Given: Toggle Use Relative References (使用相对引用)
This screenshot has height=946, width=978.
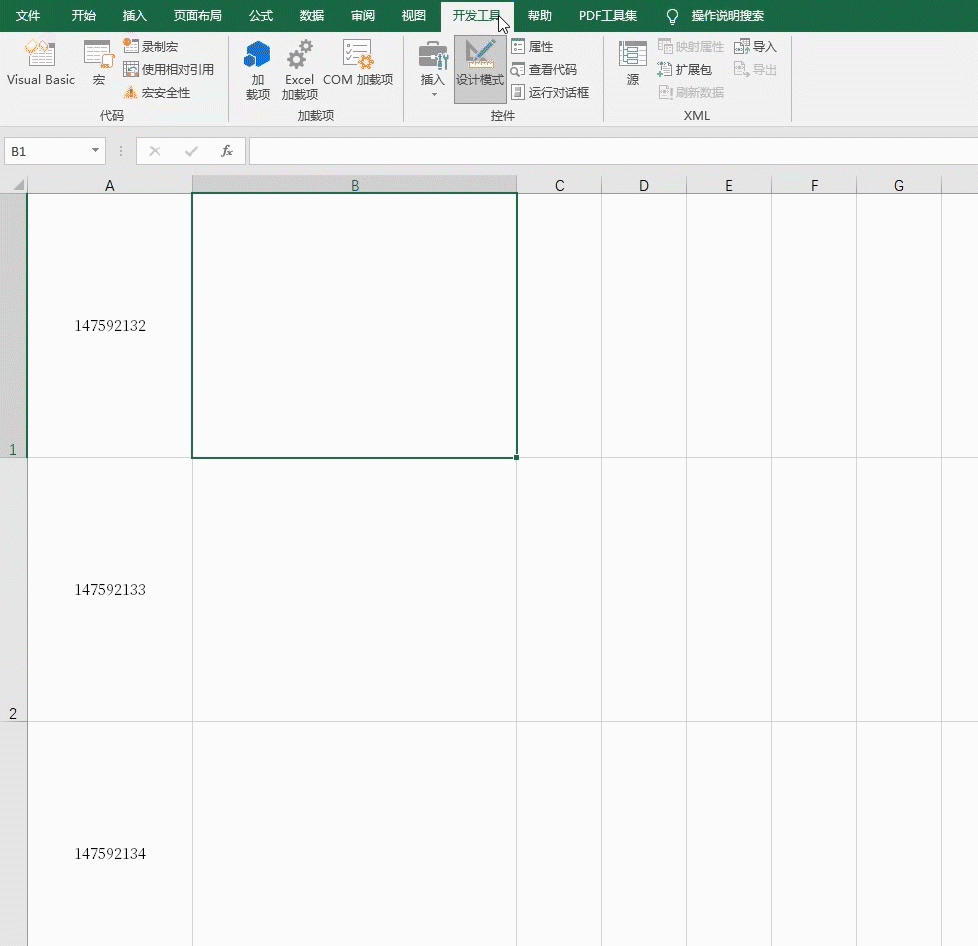Looking at the screenshot, I should 168,69.
